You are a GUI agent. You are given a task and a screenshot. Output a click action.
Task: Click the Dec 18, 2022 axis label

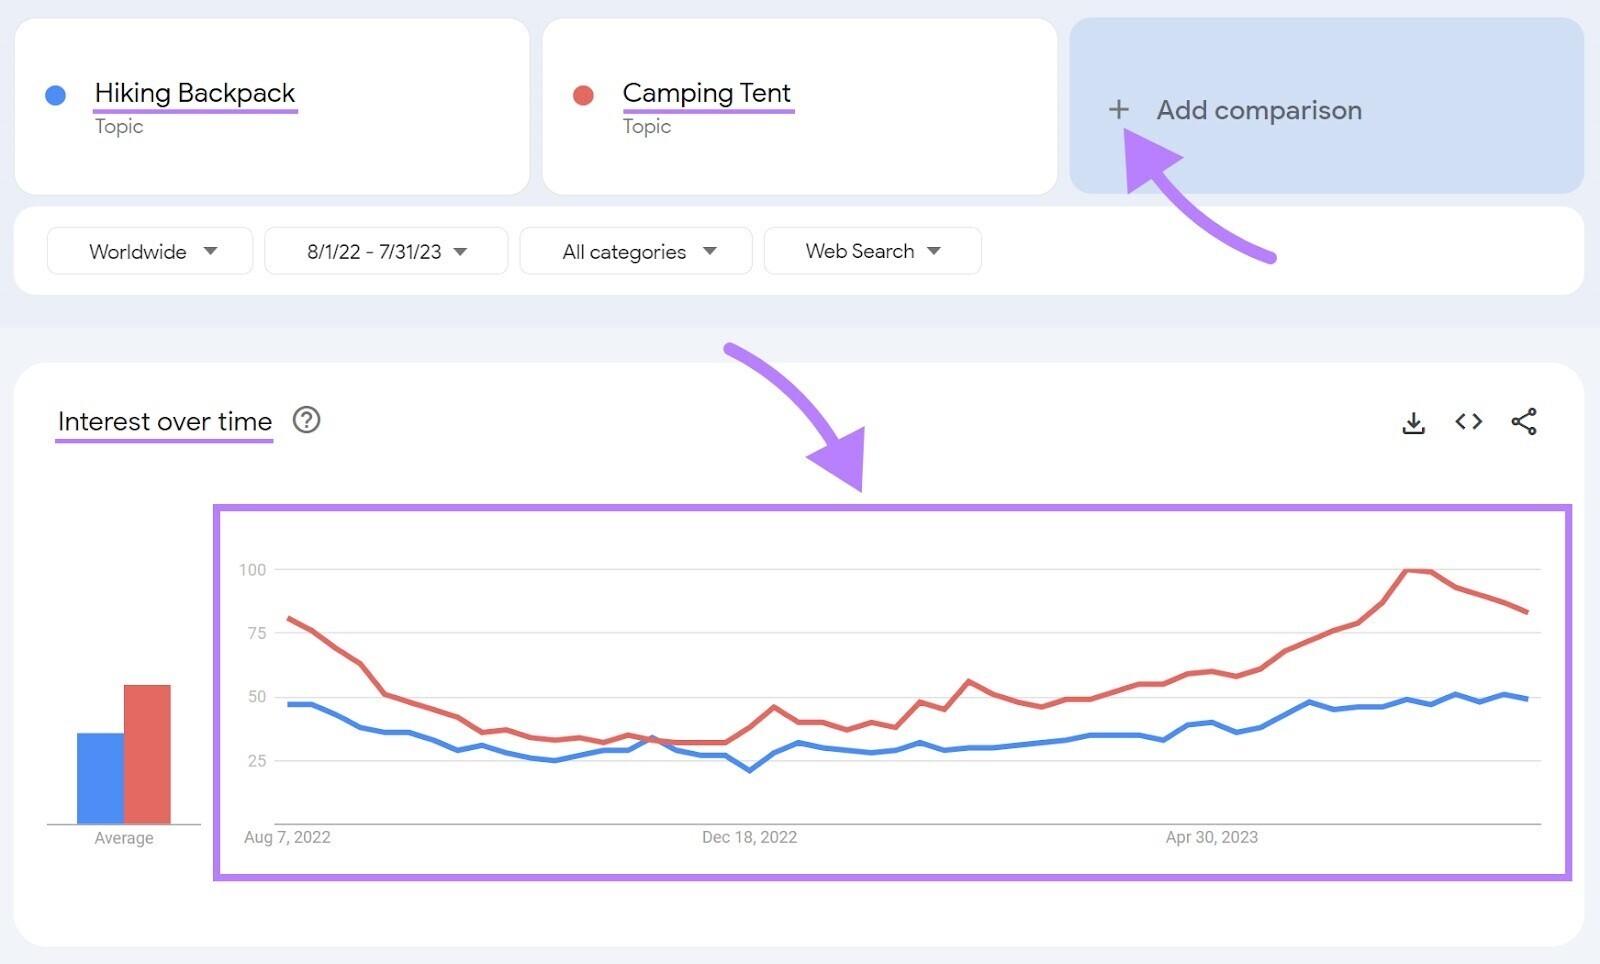pos(749,837)
